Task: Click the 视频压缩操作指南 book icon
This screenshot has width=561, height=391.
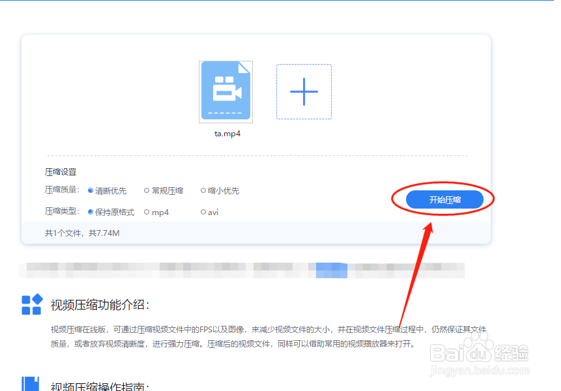Action: 30,384
